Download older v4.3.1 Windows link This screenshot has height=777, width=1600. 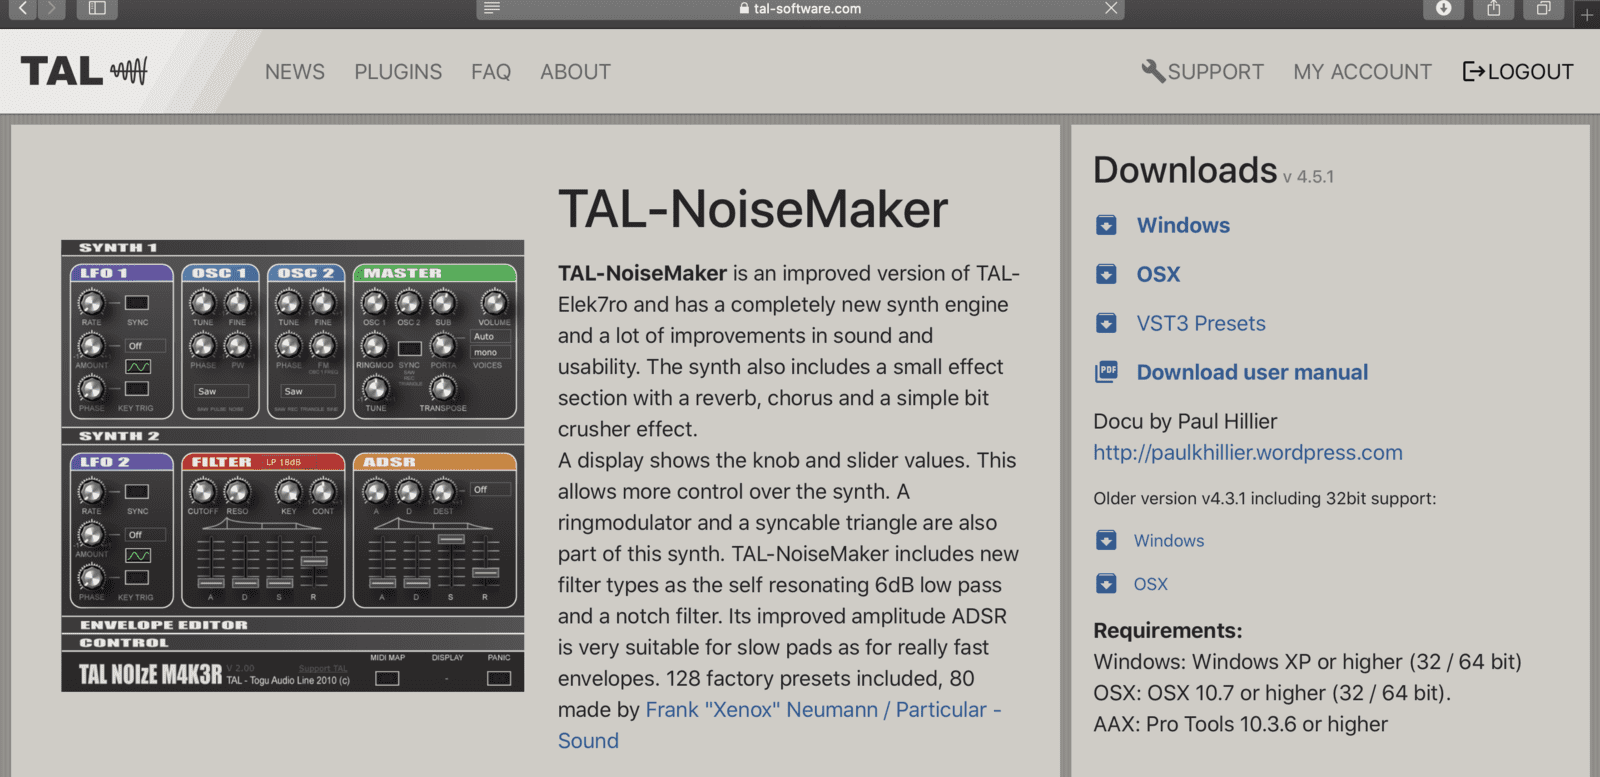(1169, 540)
